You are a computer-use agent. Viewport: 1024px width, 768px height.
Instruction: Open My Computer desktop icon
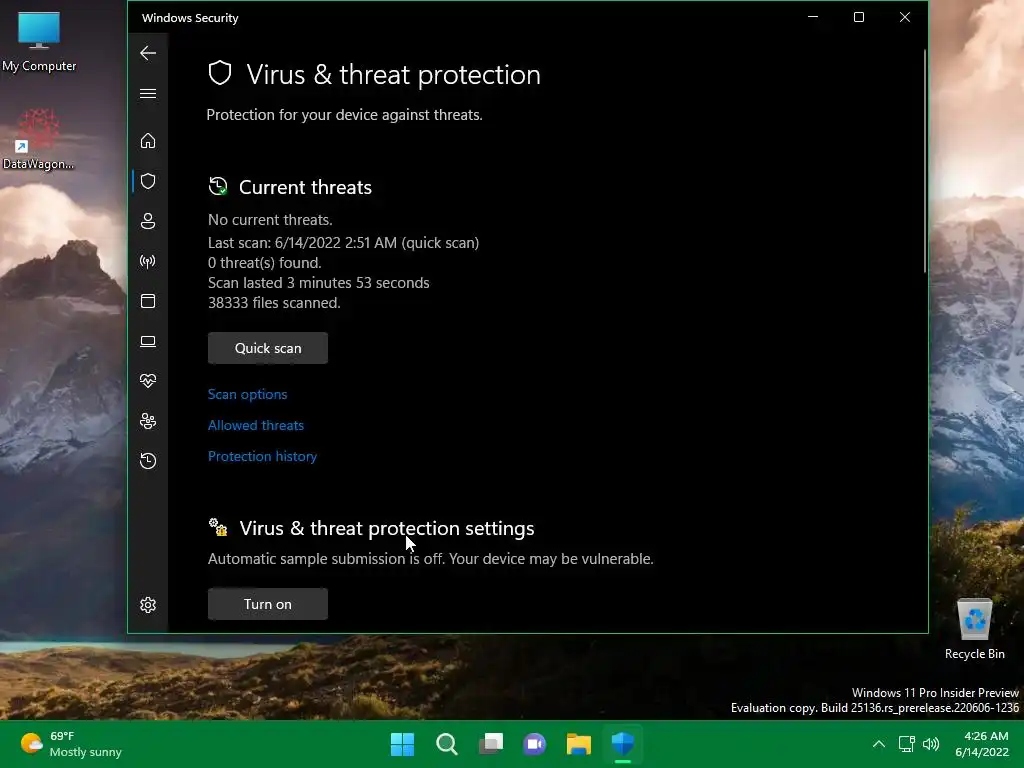pos(39,40)
